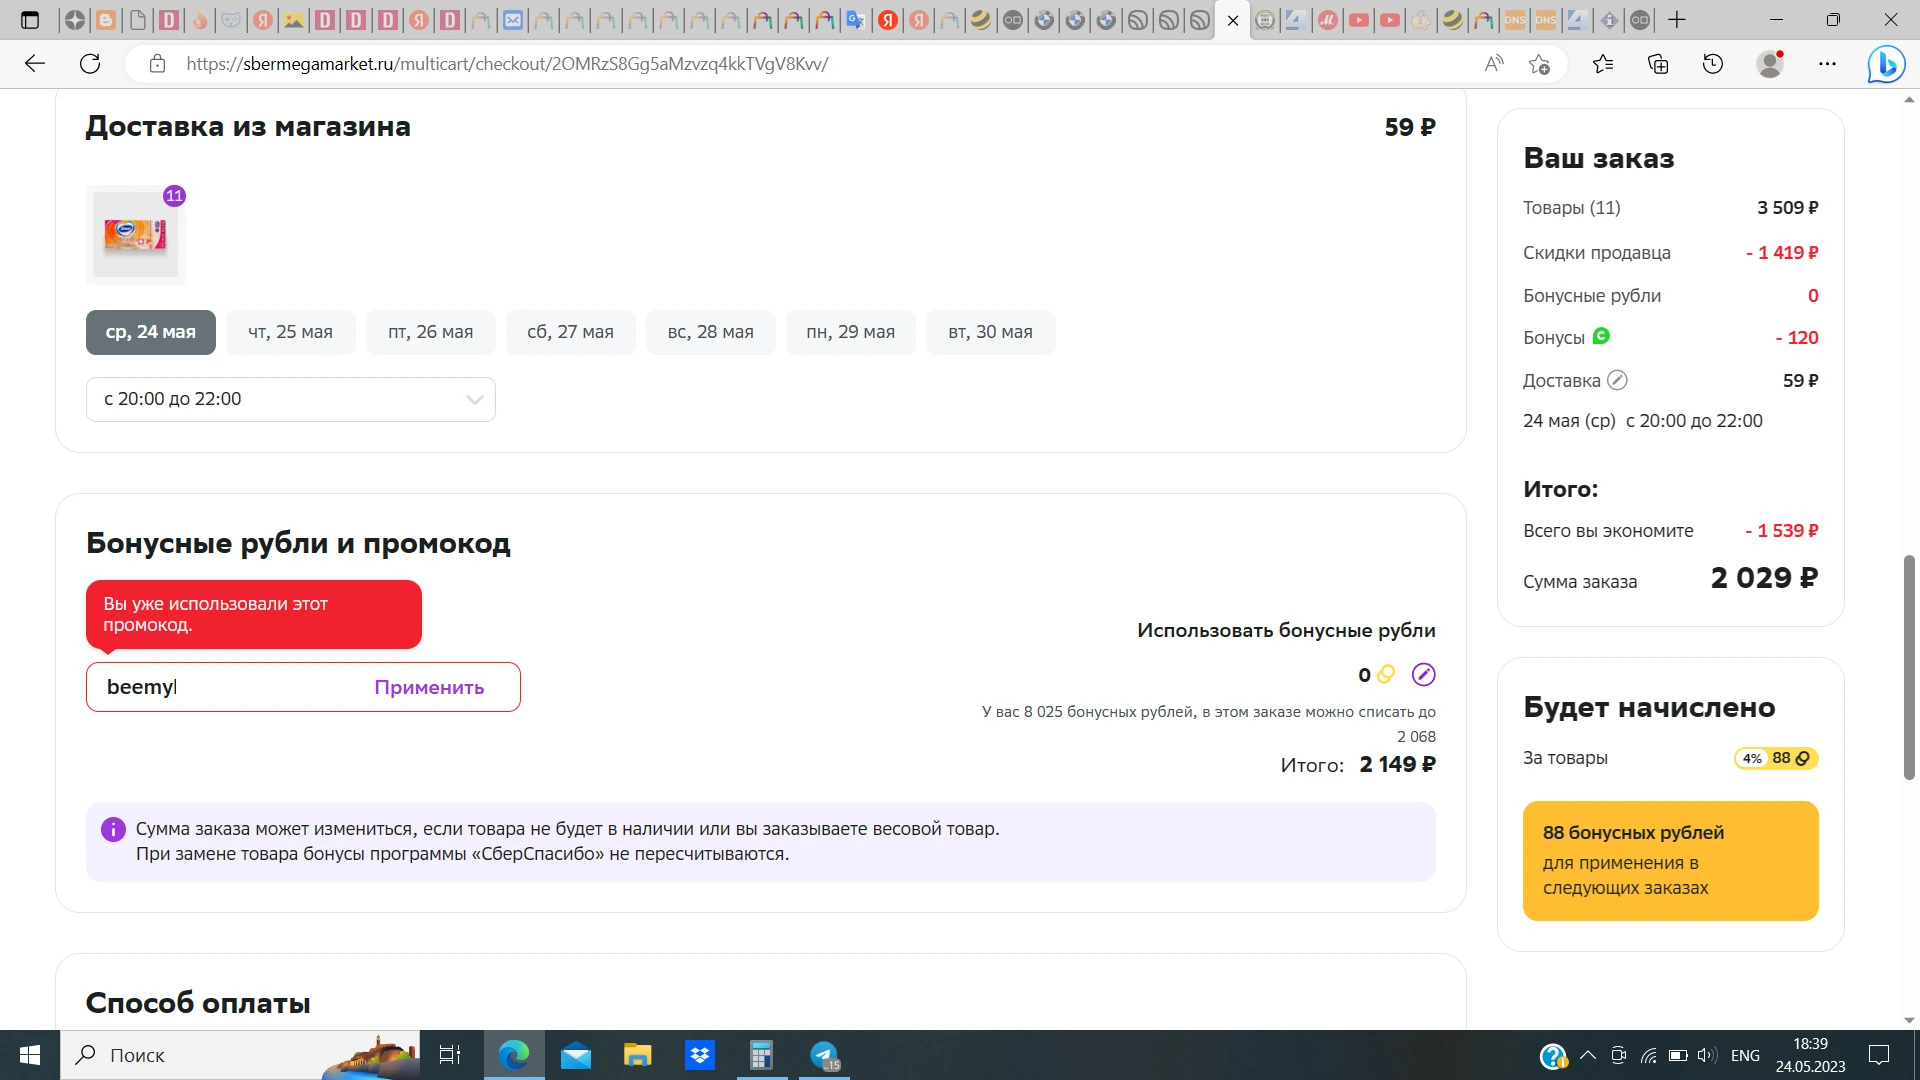Open a new browser tab
The height and width of the screenshot is (1080, 1920).
click(1677, 20)
